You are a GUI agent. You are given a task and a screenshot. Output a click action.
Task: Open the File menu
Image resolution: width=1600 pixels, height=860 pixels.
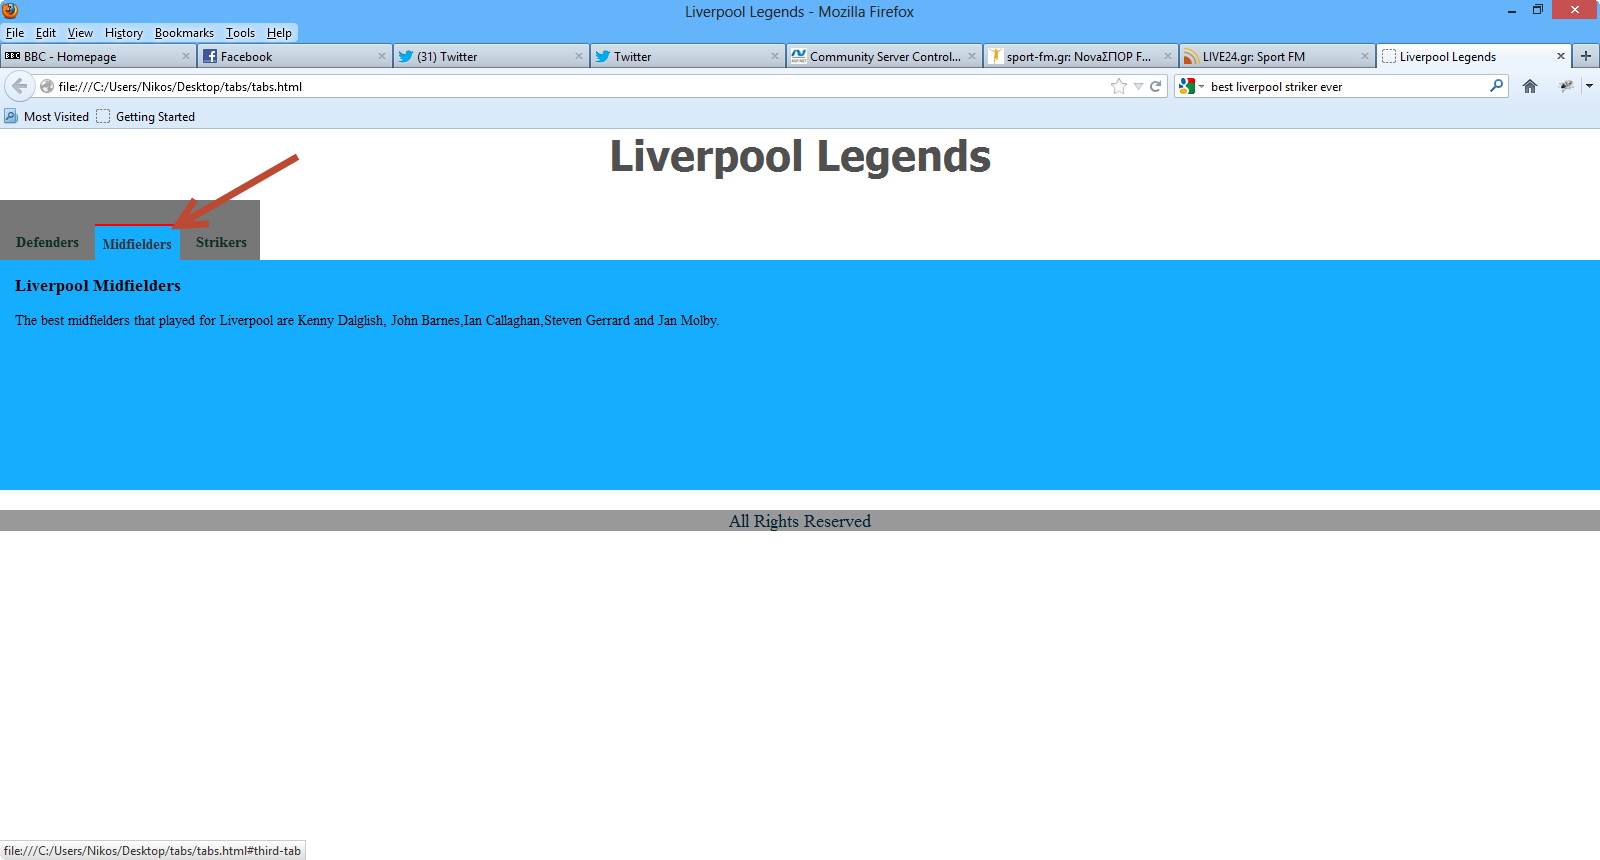pos(15,32)
